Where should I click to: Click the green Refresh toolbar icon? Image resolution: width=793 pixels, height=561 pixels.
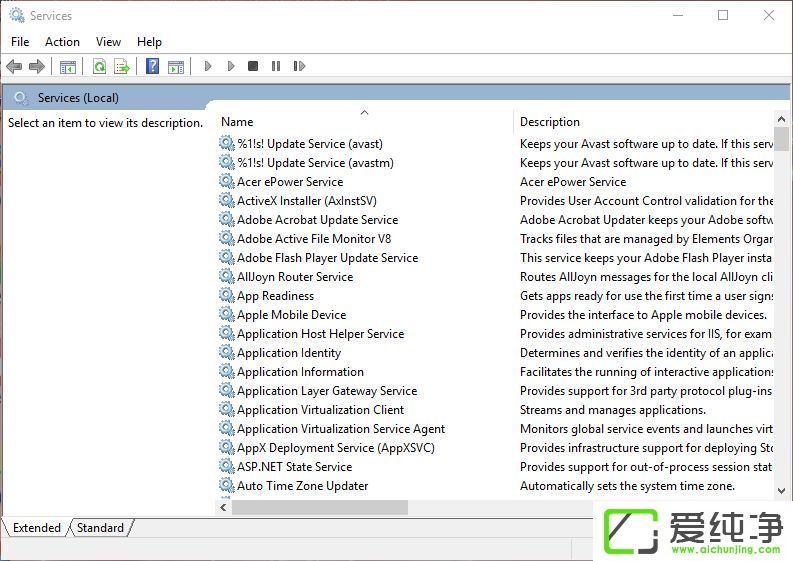point(99,67)
